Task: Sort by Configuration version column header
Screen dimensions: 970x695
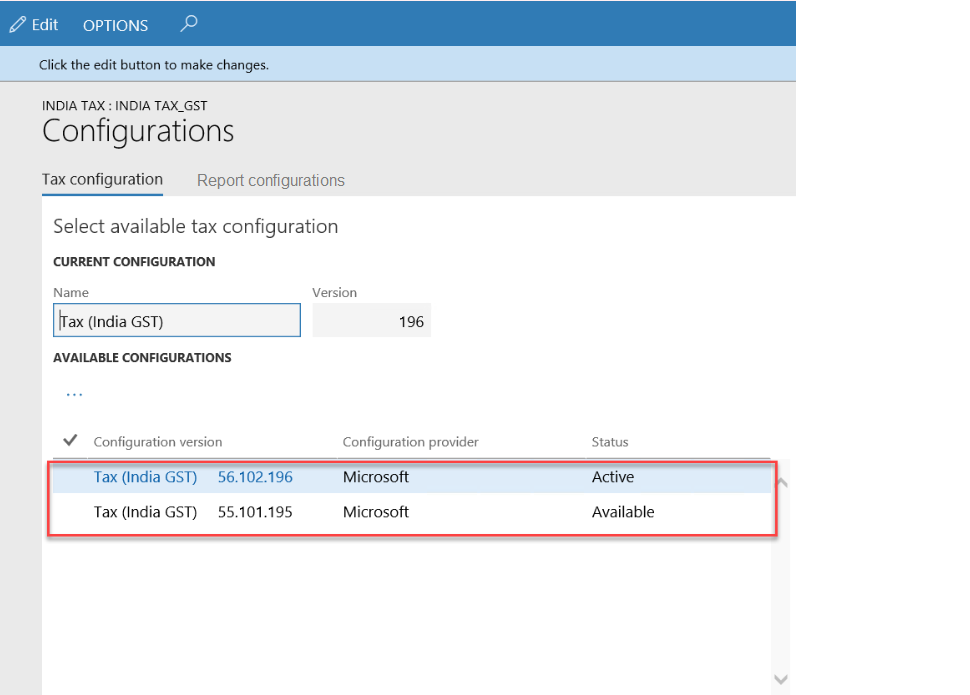Action: [x=158, y=442]
